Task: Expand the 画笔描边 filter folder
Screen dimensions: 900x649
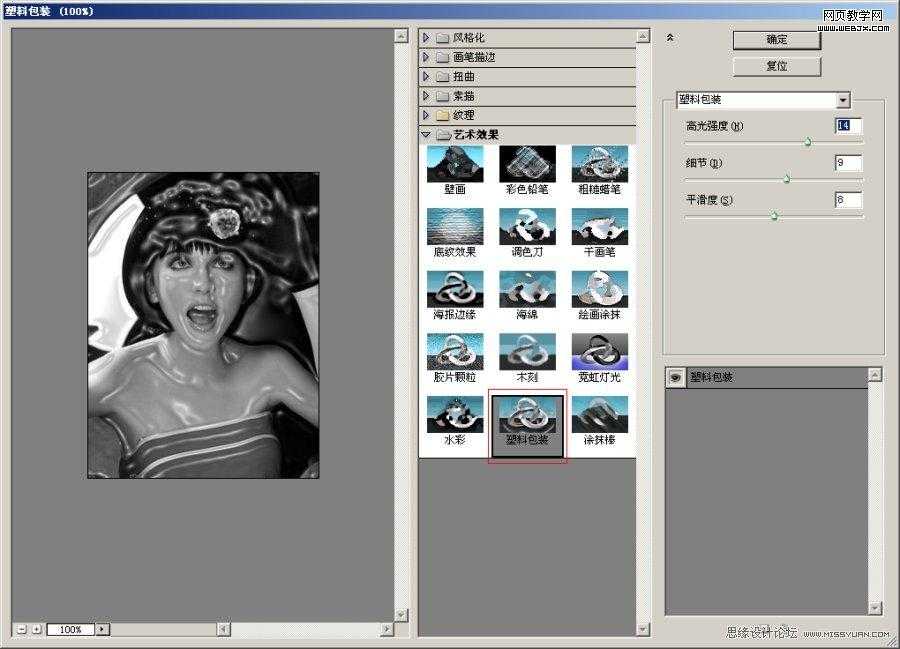Action: pyautogui.click(x=426, y=57)
